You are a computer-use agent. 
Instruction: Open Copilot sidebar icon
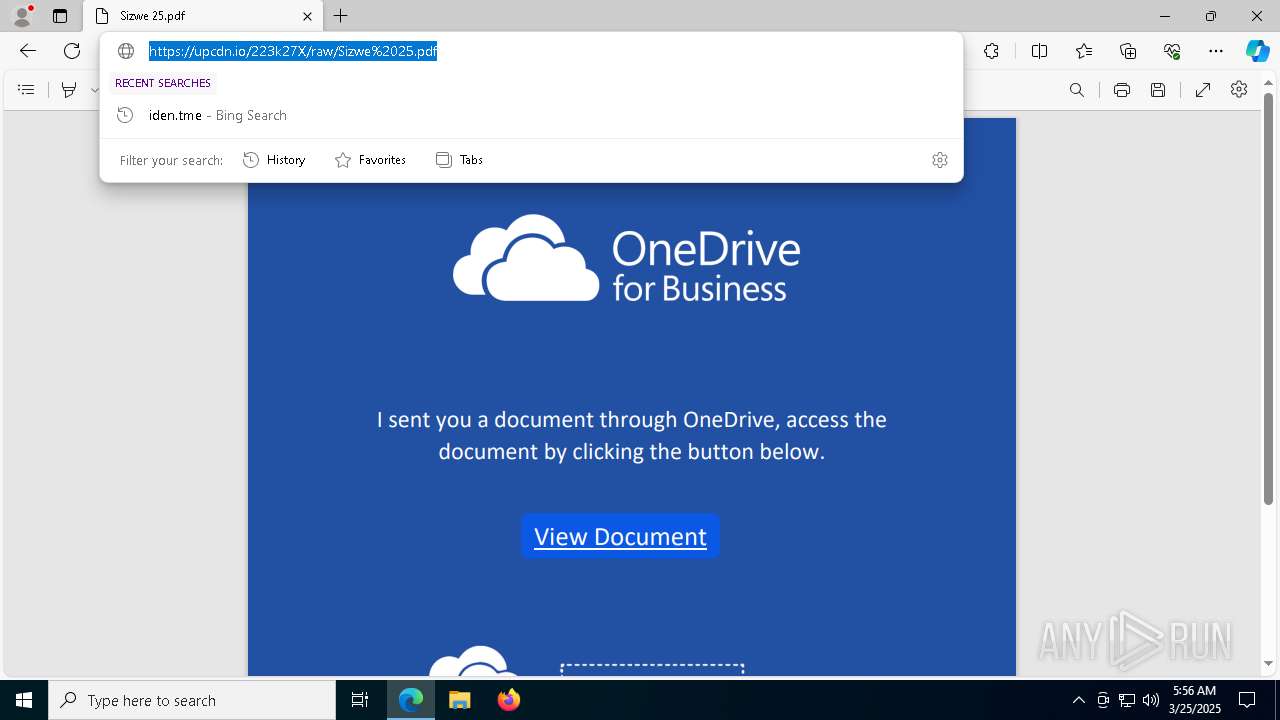(x=1257, y=51)
